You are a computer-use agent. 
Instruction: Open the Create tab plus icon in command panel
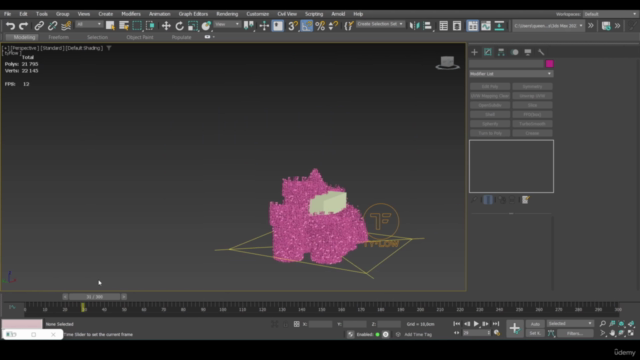pyautogui.click(x=474, y=52)
